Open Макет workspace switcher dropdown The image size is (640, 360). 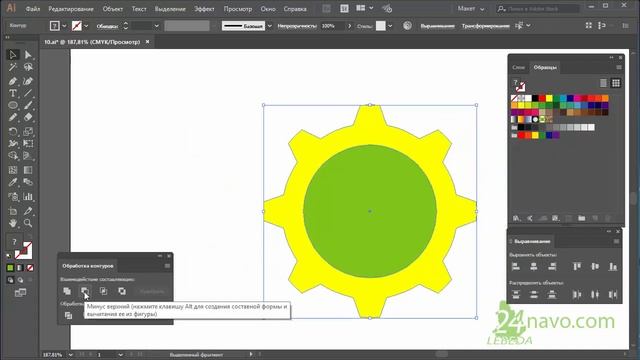click(482, 9)
